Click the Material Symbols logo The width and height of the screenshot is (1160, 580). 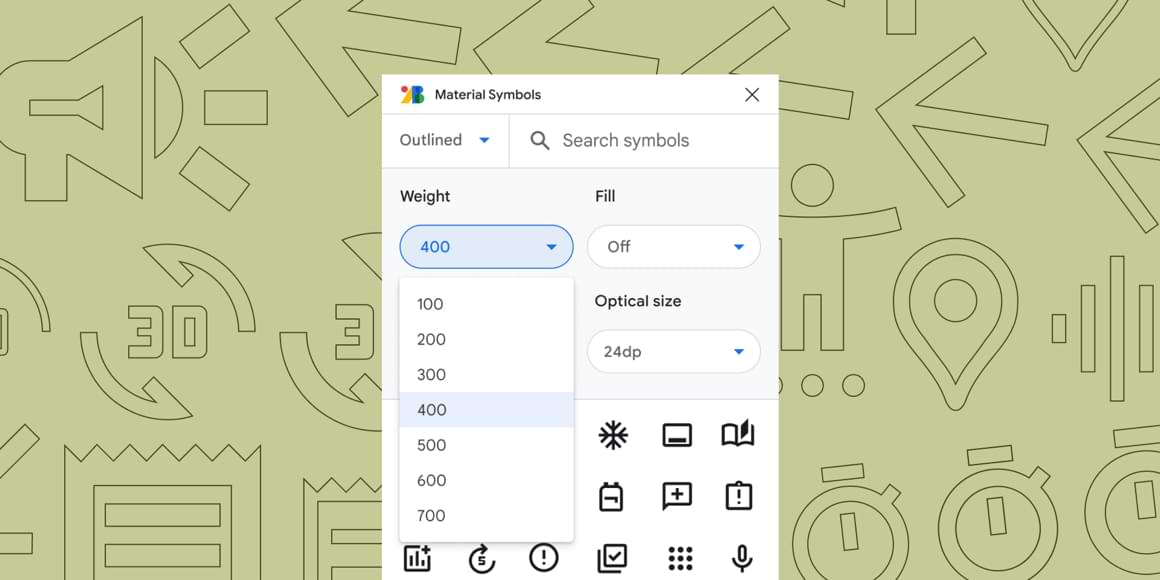click(x=413, y=94)
